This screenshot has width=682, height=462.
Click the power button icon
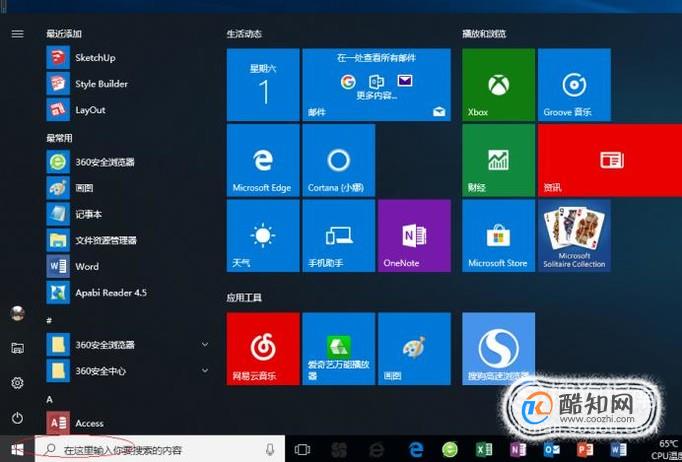coord(17,418)
